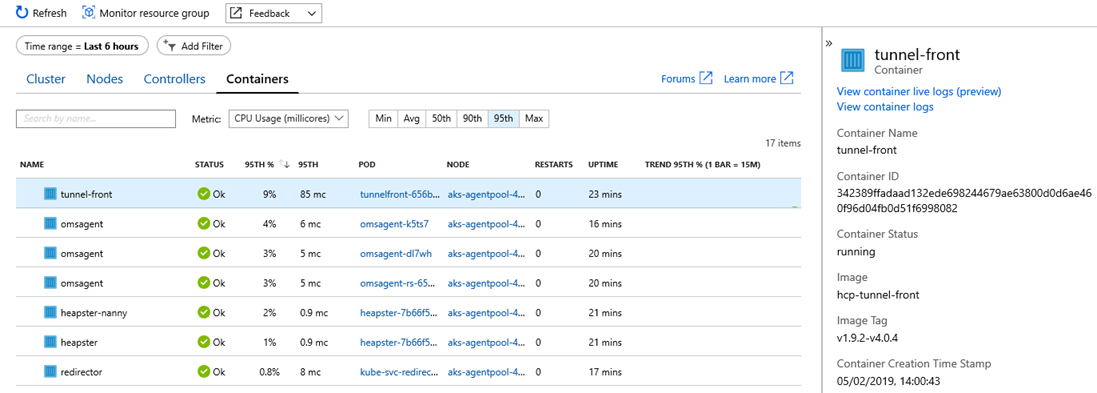The width and height of the screenshot is (1097, 393).
Task: Open View container live logs link
Action: [919, 92]
